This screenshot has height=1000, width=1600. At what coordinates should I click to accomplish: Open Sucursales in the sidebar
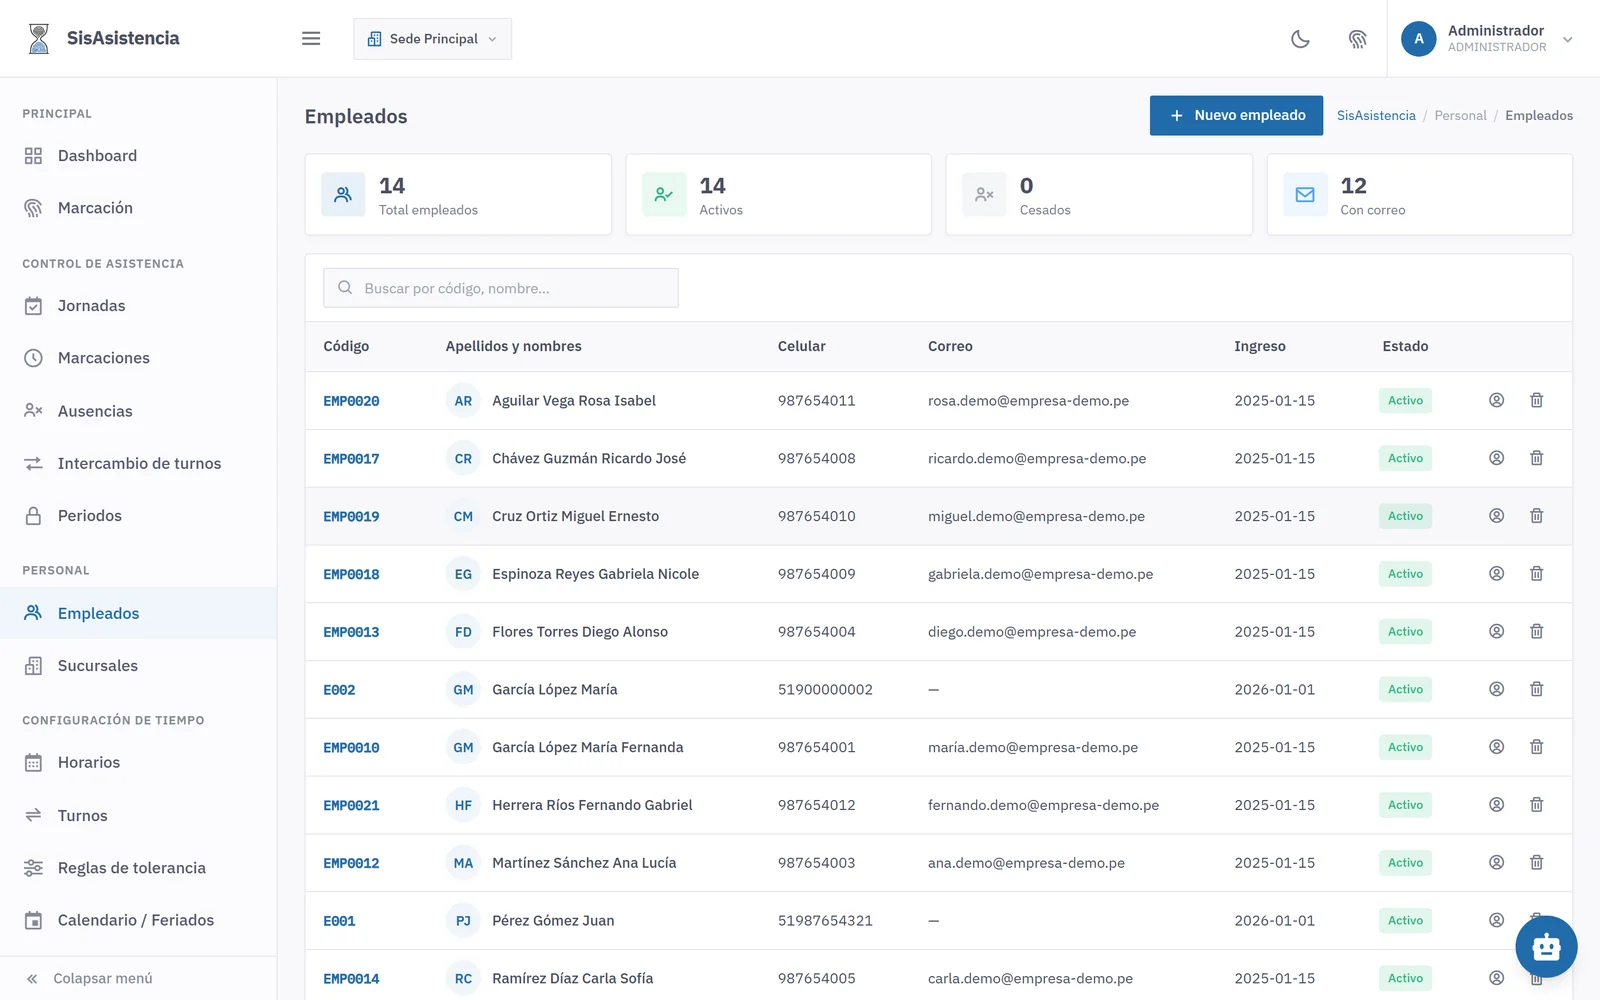click(138, 666)
